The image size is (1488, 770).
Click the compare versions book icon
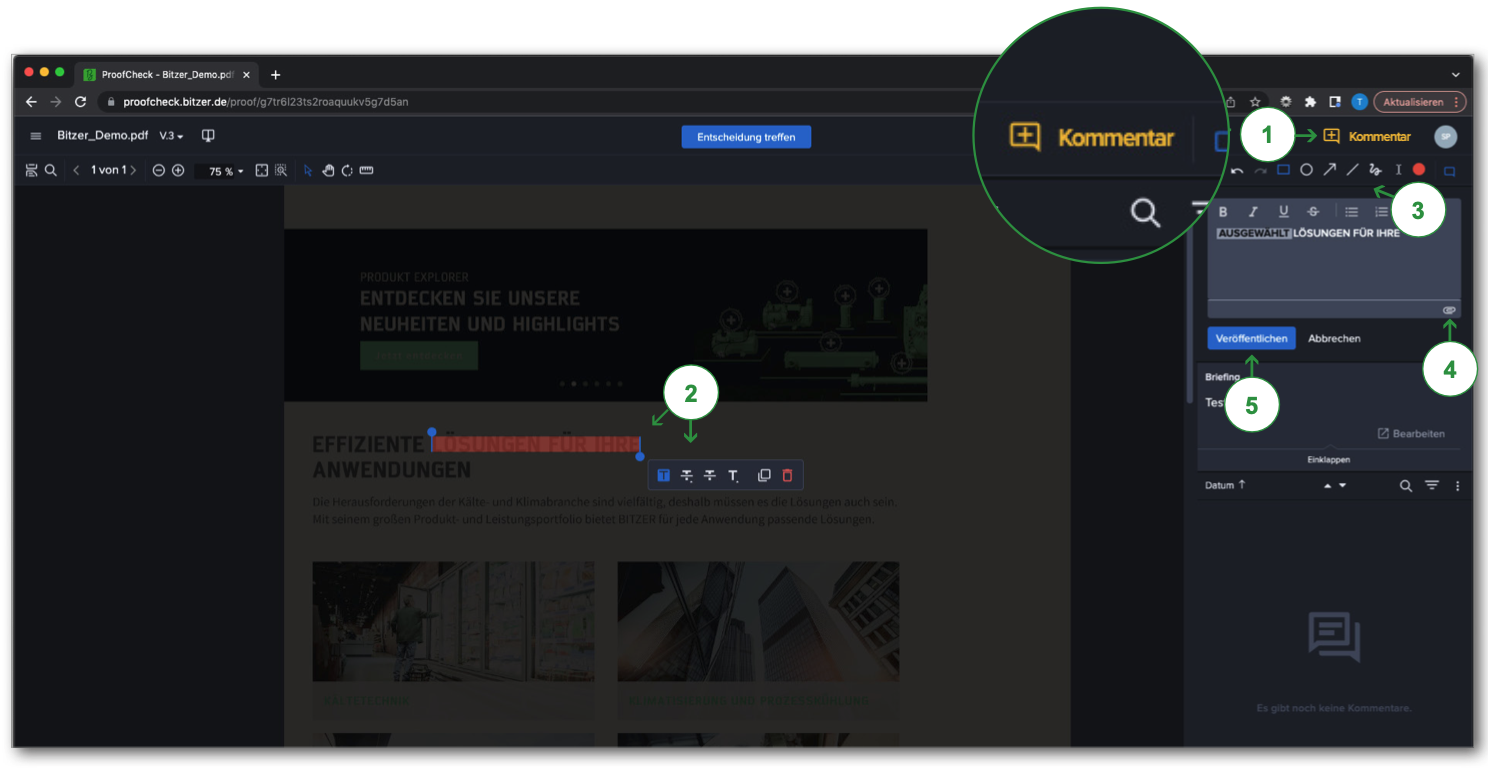coord(209,136)
